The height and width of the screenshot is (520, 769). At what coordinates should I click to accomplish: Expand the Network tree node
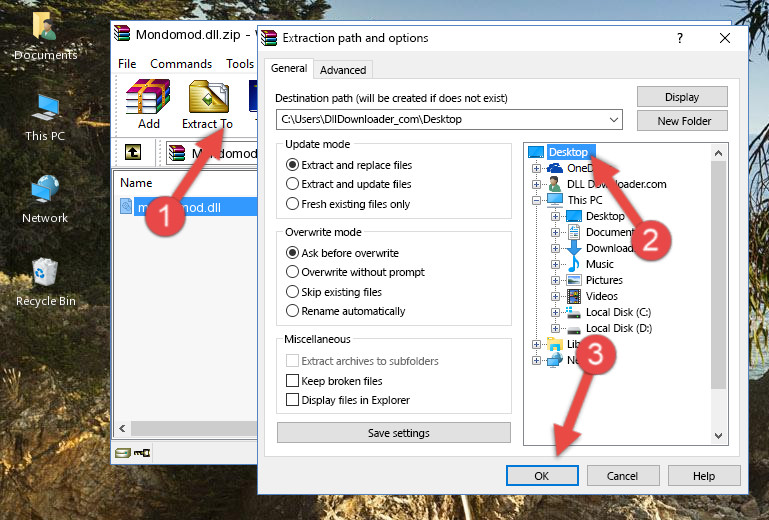pyautogui.click(x=536, y=361)
